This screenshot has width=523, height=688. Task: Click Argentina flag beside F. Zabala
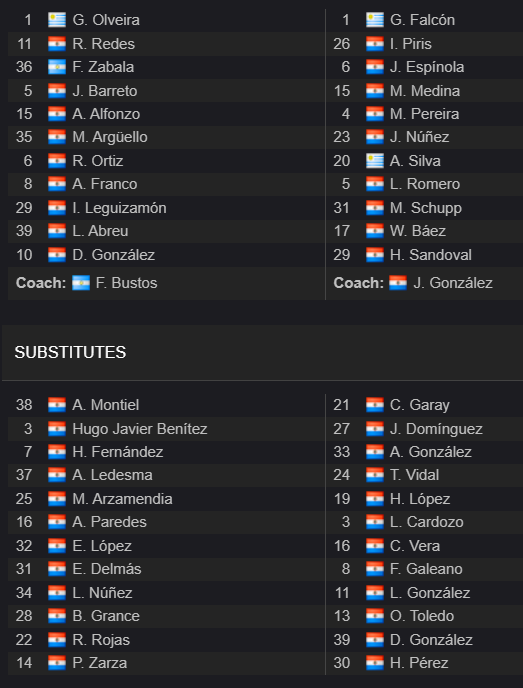pyautogui.click(x=57, y=67)
